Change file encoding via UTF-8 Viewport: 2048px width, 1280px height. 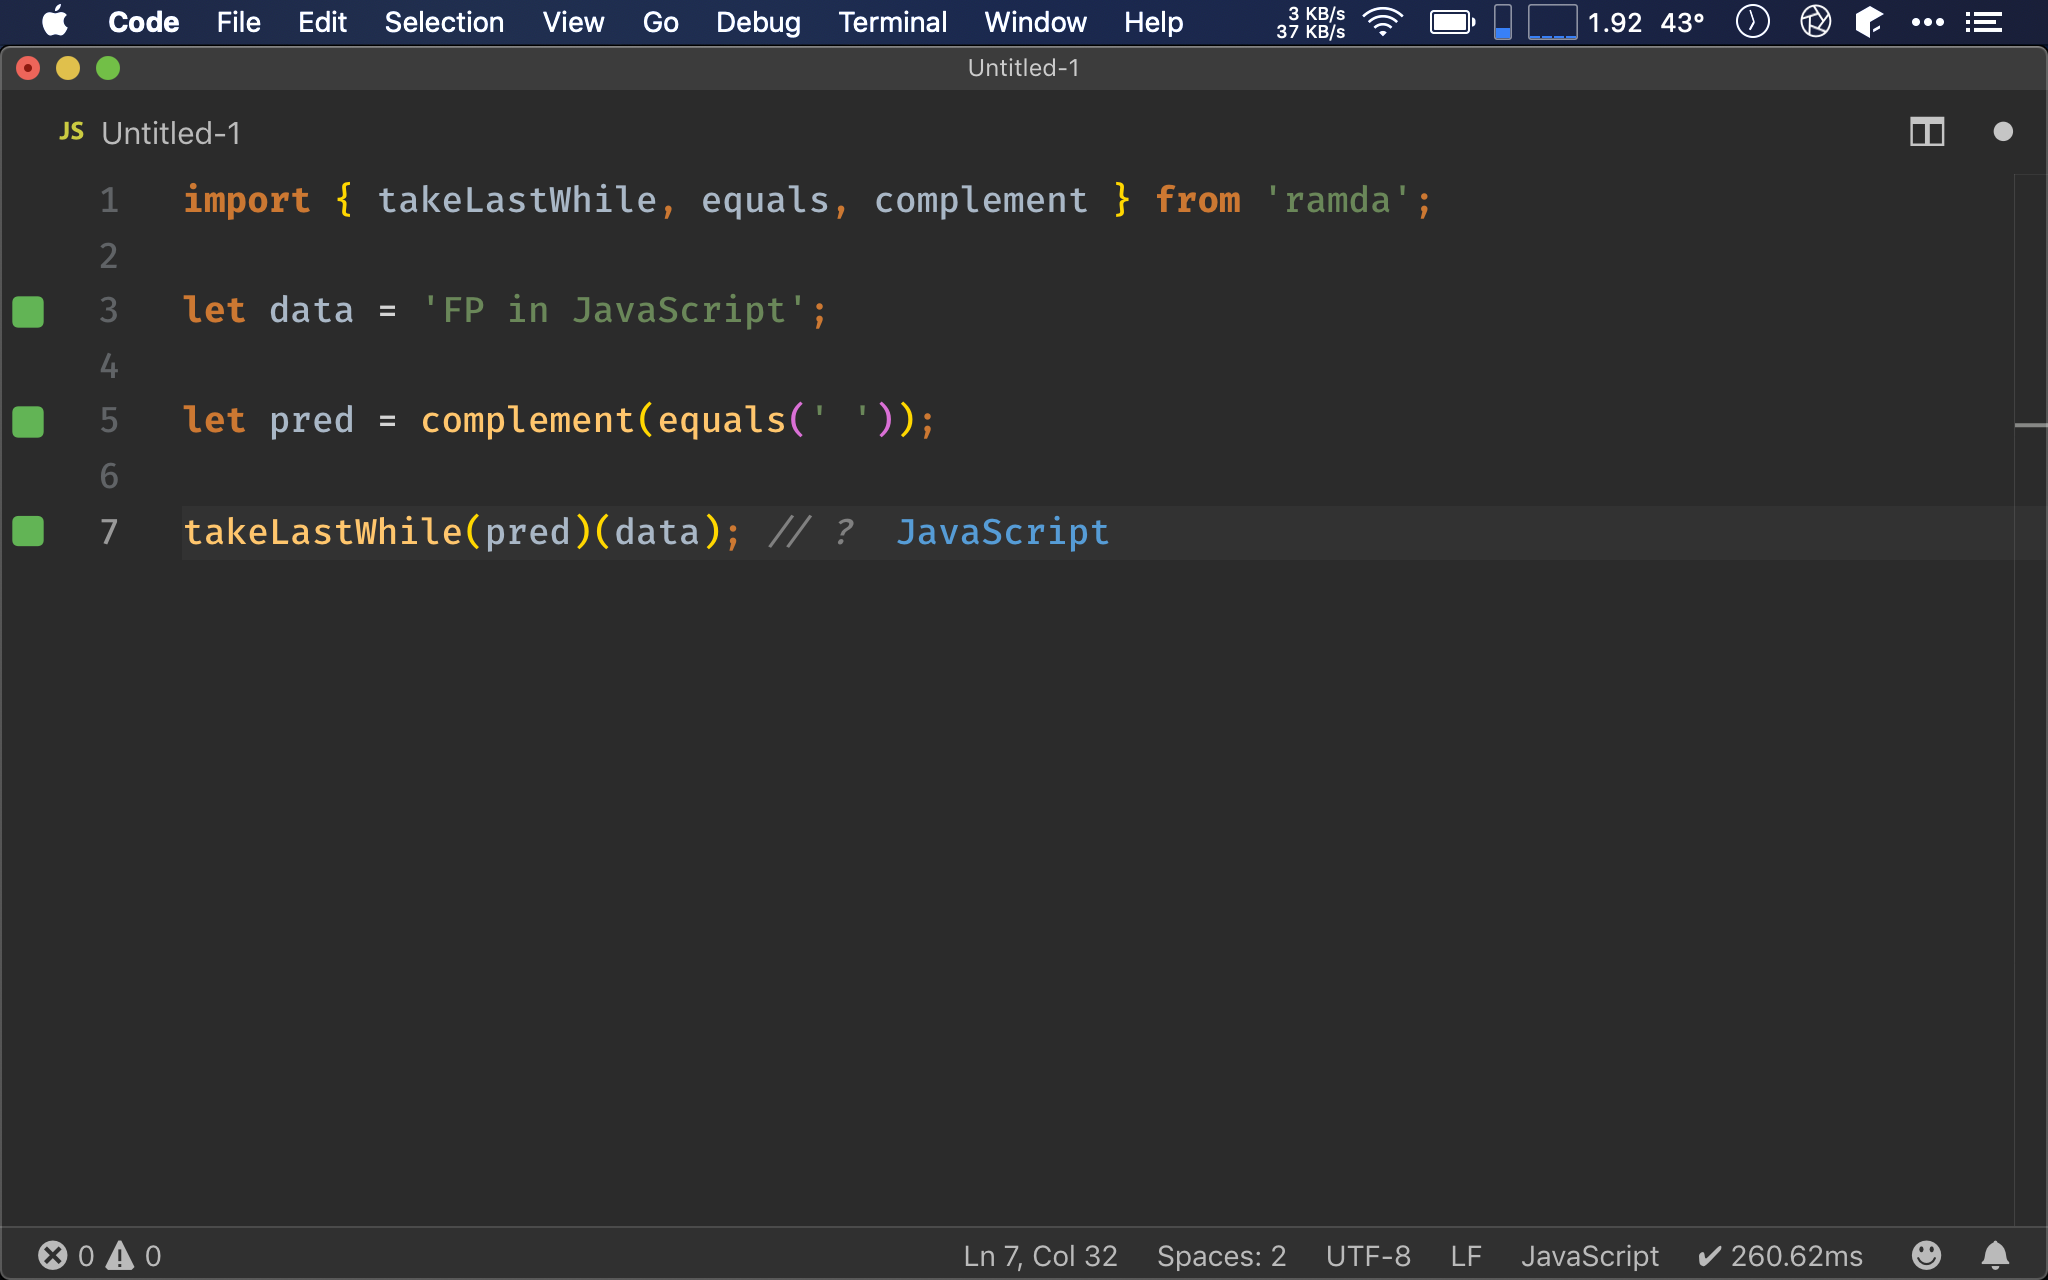pos(1368,1255)
